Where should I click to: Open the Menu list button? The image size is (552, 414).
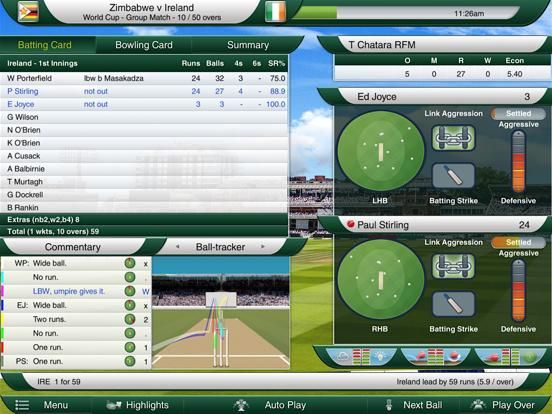tap(39, 405)
